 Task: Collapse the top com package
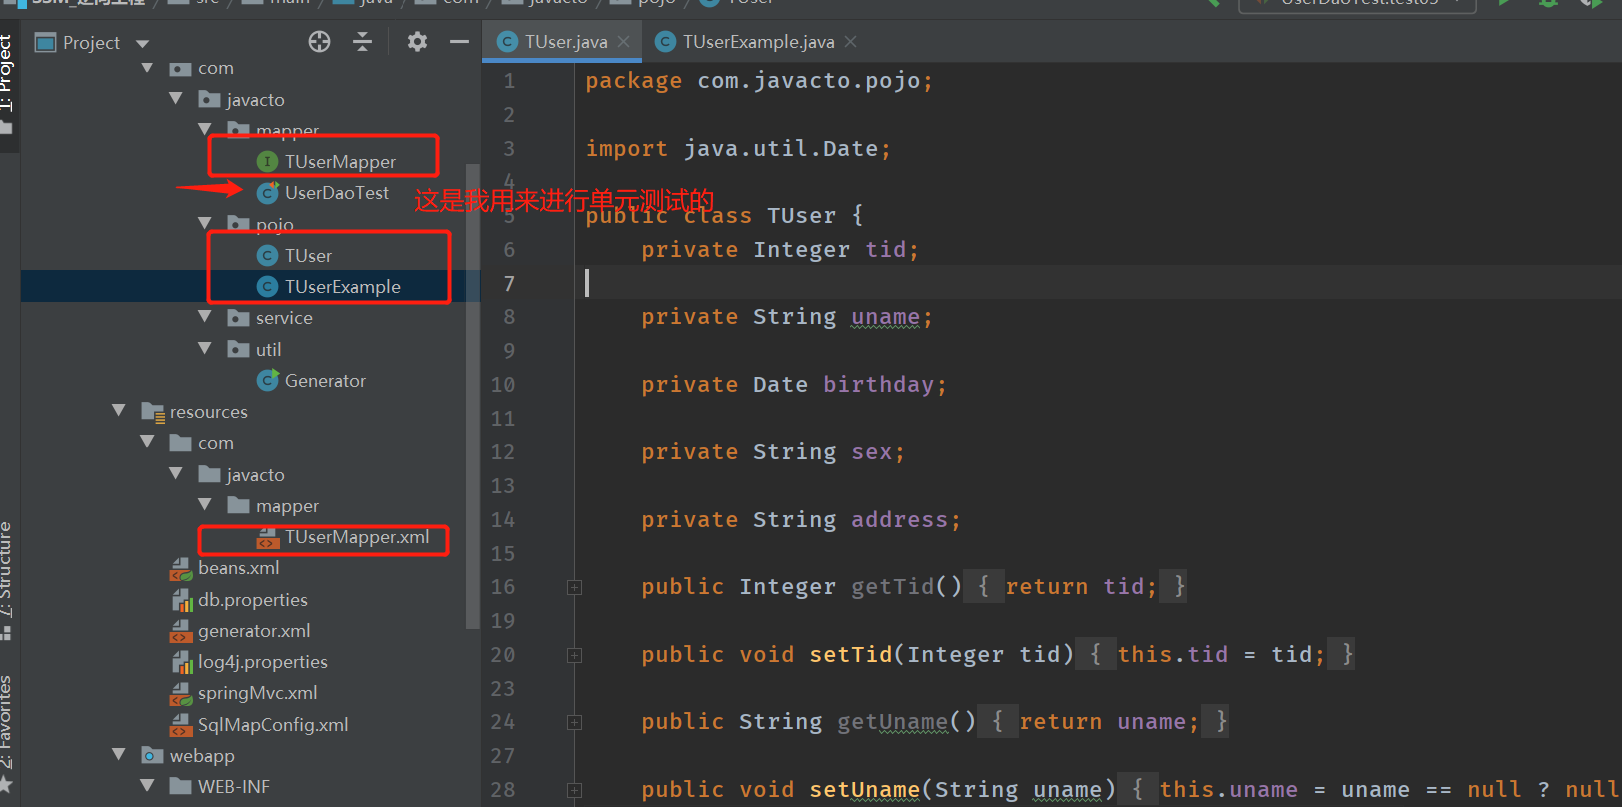tap(148, 68)
